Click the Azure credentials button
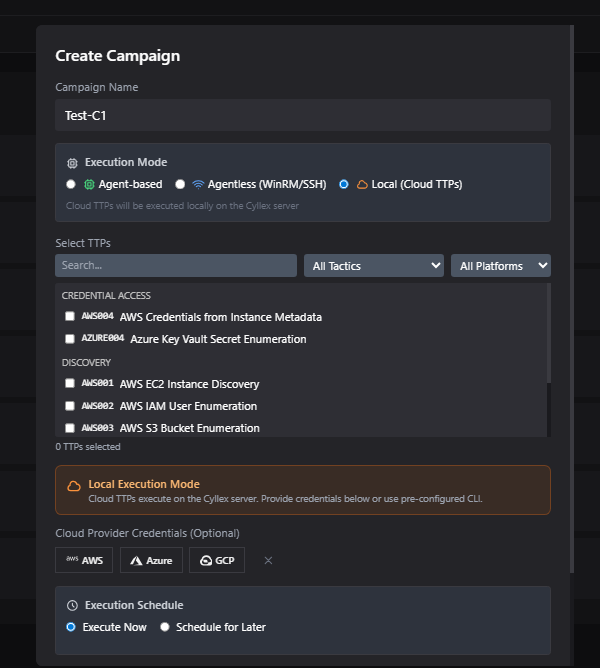Viewport: 600px width, 668px height. (x=151, y=560)
